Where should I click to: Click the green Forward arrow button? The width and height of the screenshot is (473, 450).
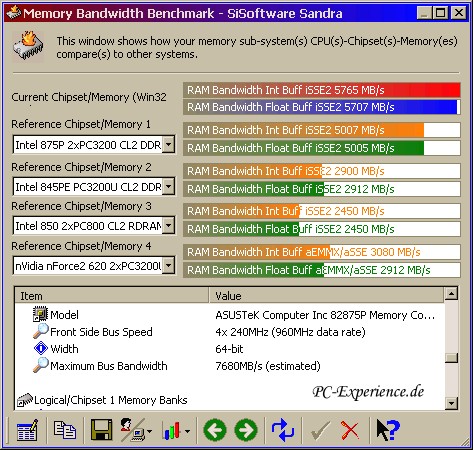pos(246,430)
